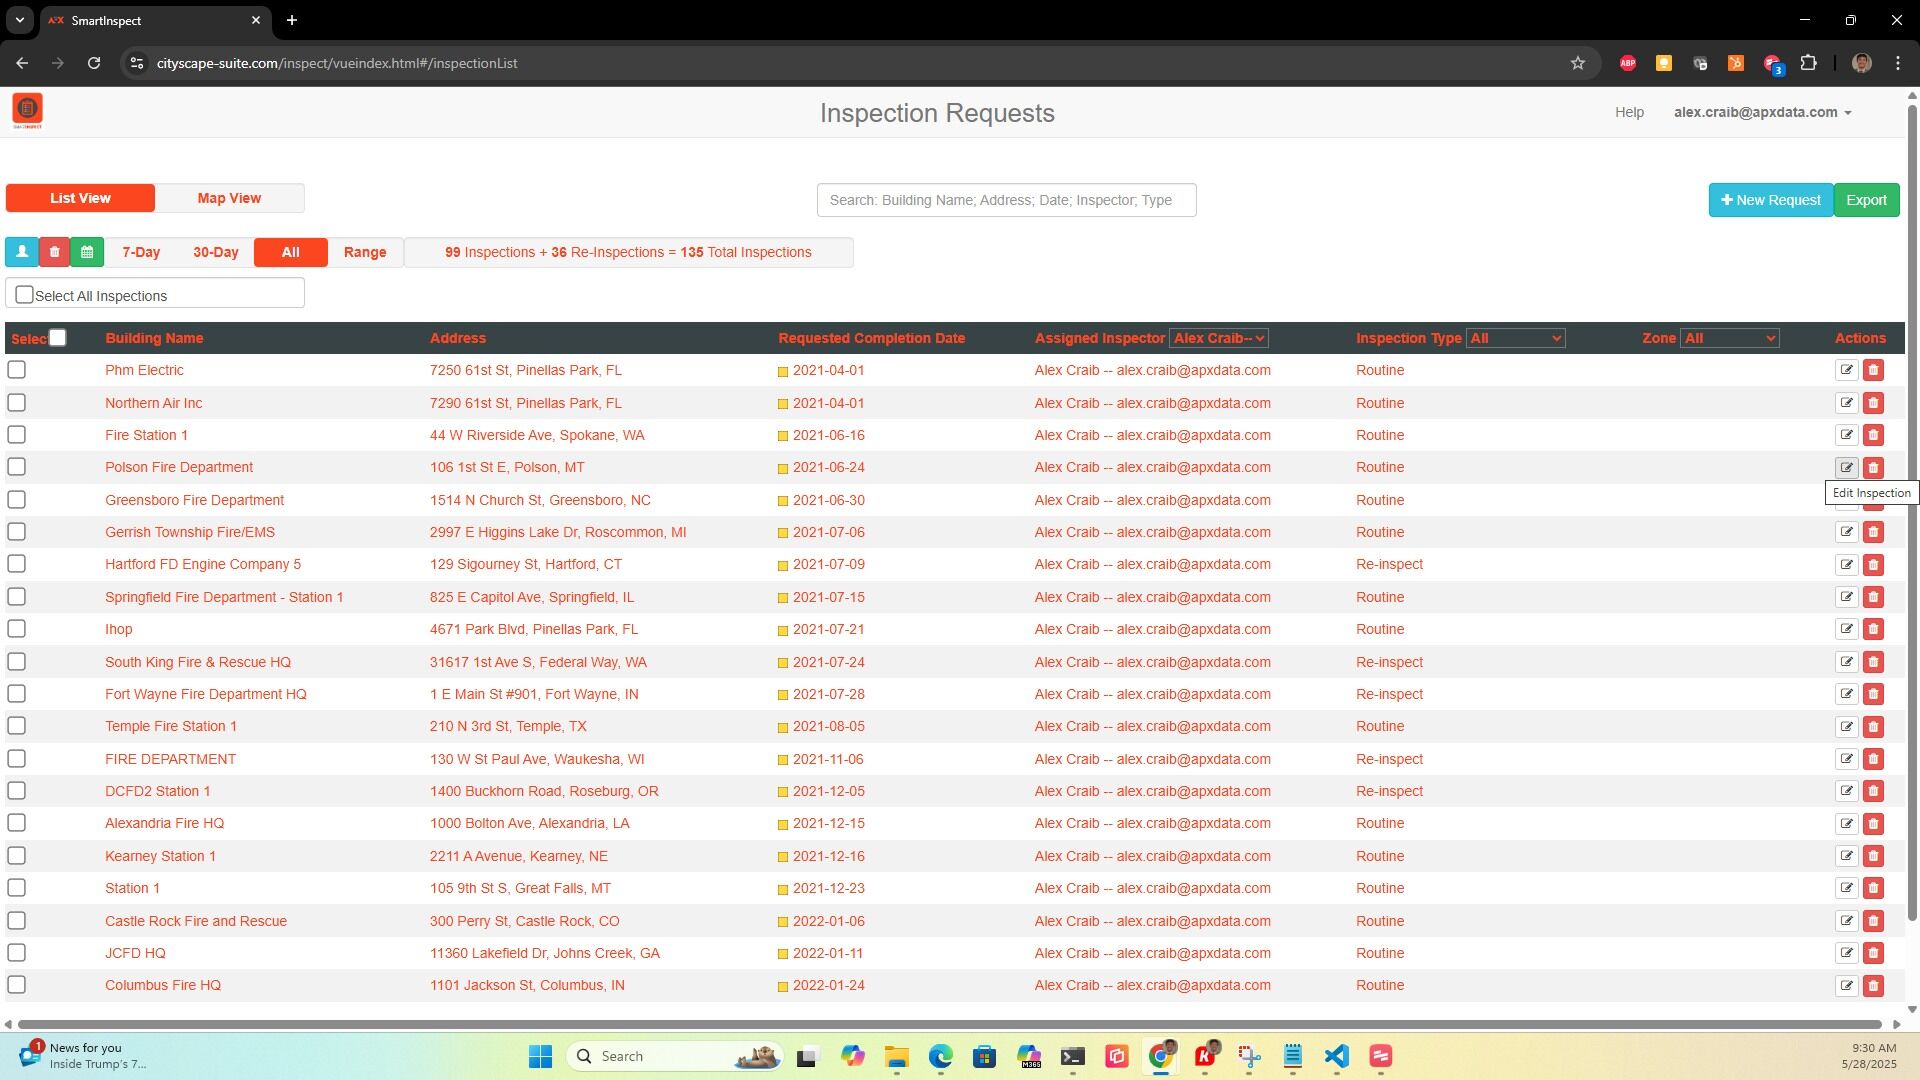The image size is (1920, 1080).
Task: Click the edit icon for Kearney Station 1
Action: tap(1847, 856)
